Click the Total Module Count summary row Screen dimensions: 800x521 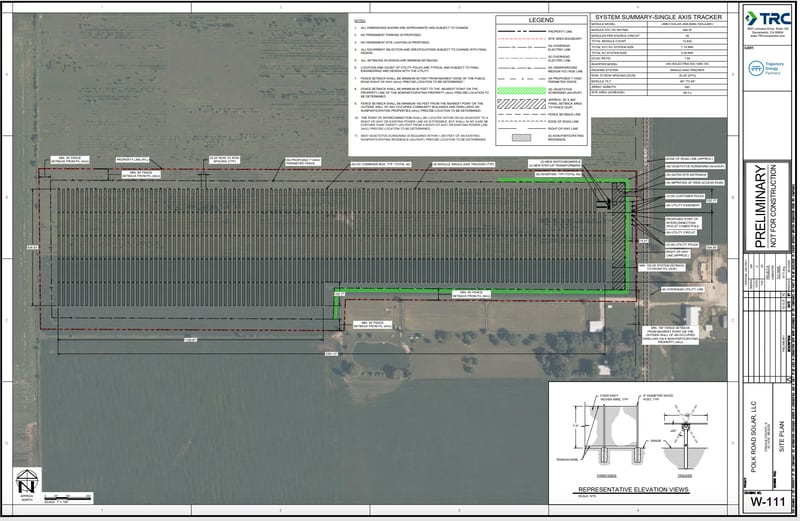[659, 41]
